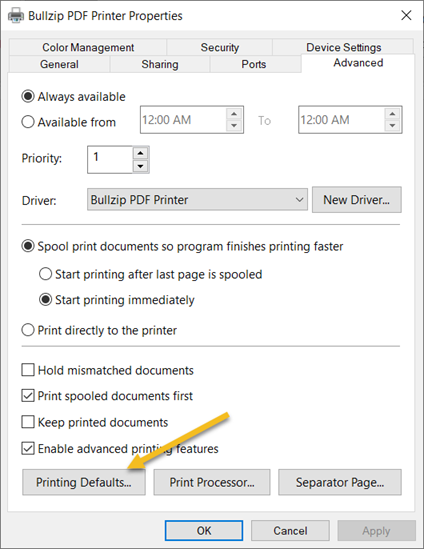Open the Separator Page settings

pyautogui.click(x=340, y=482)
